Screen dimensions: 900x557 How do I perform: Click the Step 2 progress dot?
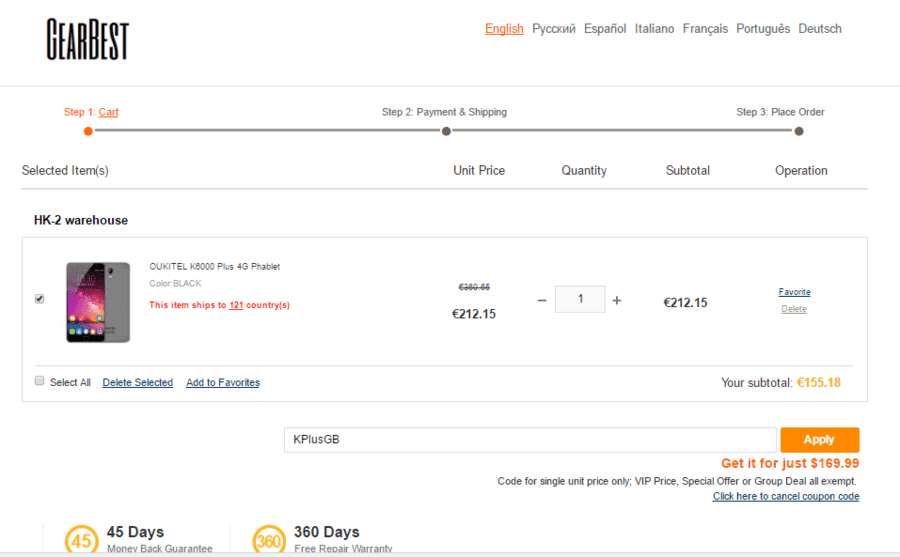pos(446,131)
